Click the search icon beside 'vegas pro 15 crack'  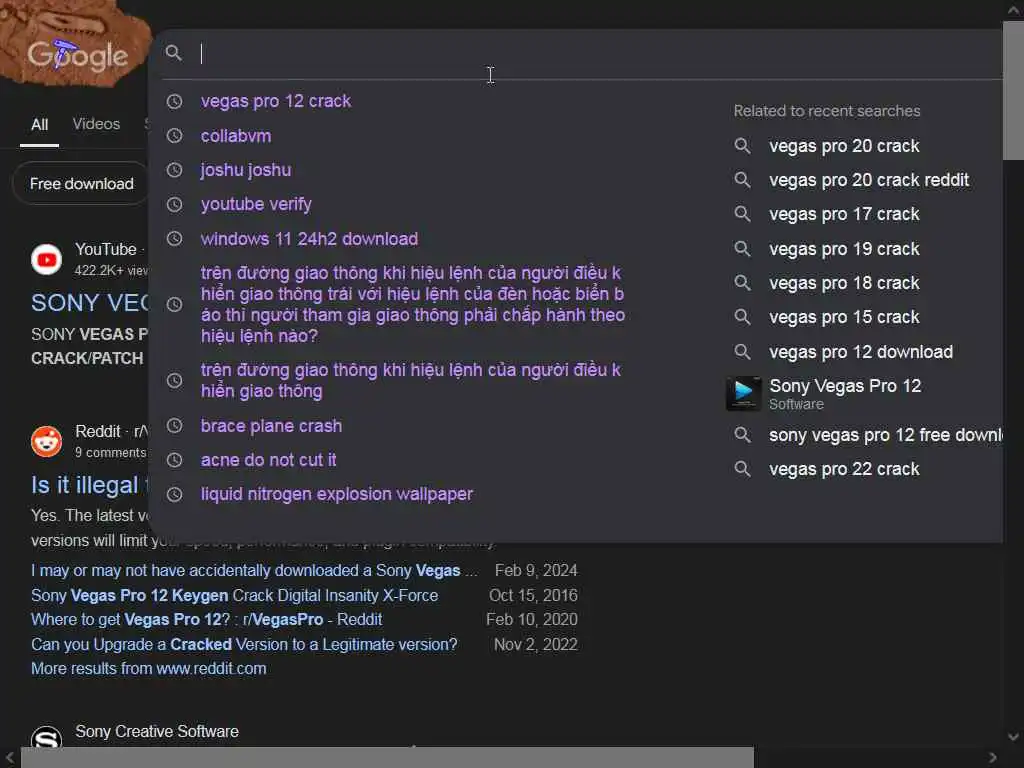click(x=743, y=317)
